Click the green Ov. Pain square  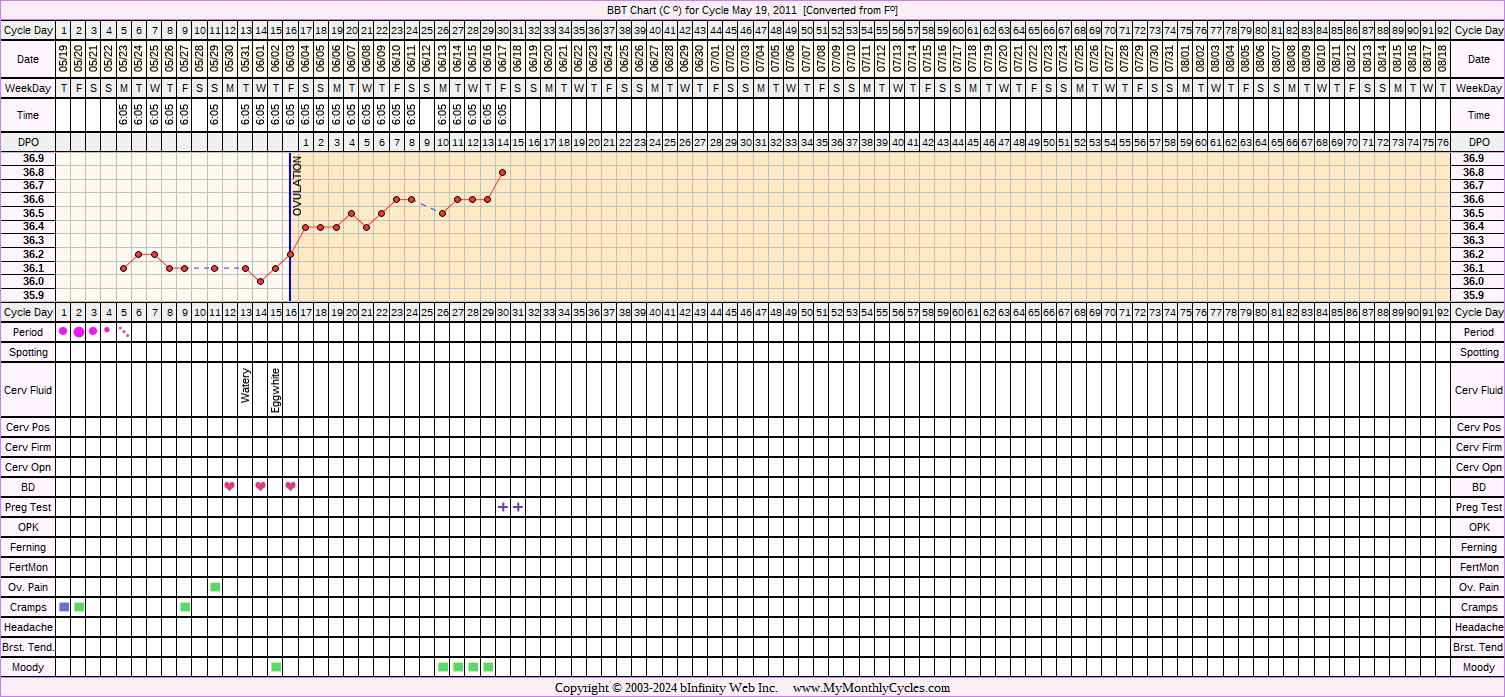pyautogui.click(x=215, y=587)
